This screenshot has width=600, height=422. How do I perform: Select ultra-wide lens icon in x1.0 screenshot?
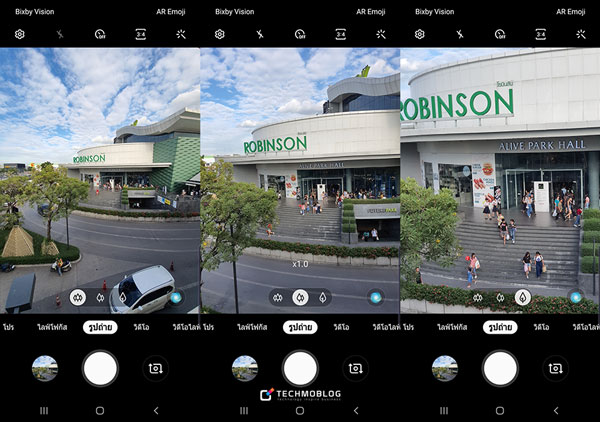[278, 297]
